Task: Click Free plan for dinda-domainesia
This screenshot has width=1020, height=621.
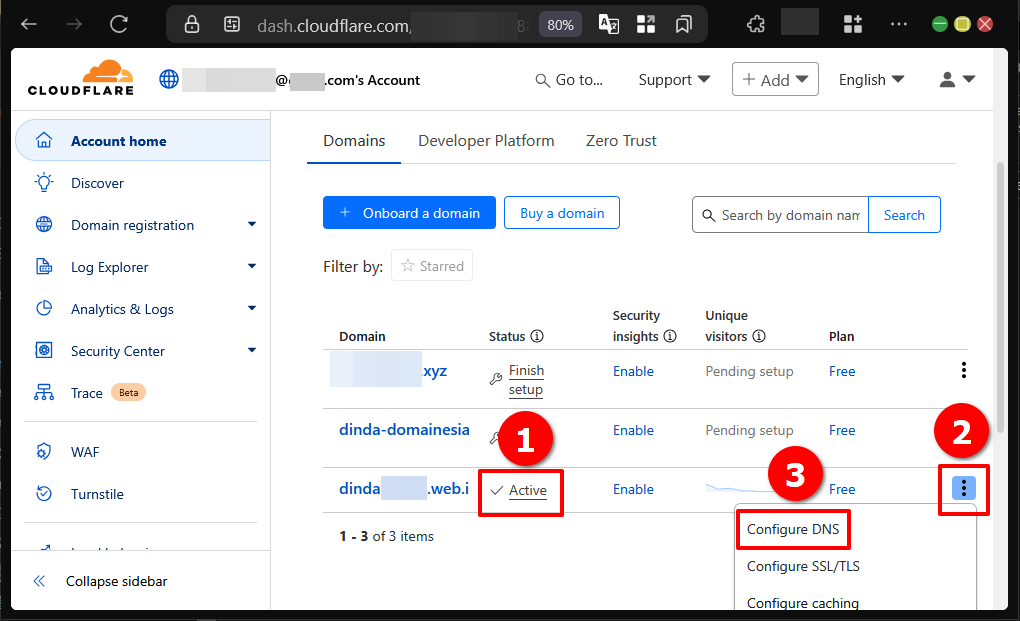Action: point(842,430)
